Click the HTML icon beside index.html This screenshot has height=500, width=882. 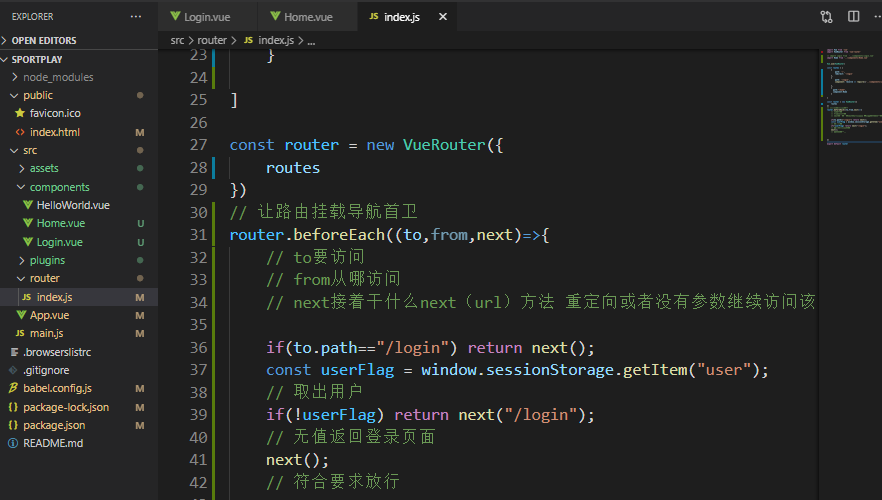point(20,132)
